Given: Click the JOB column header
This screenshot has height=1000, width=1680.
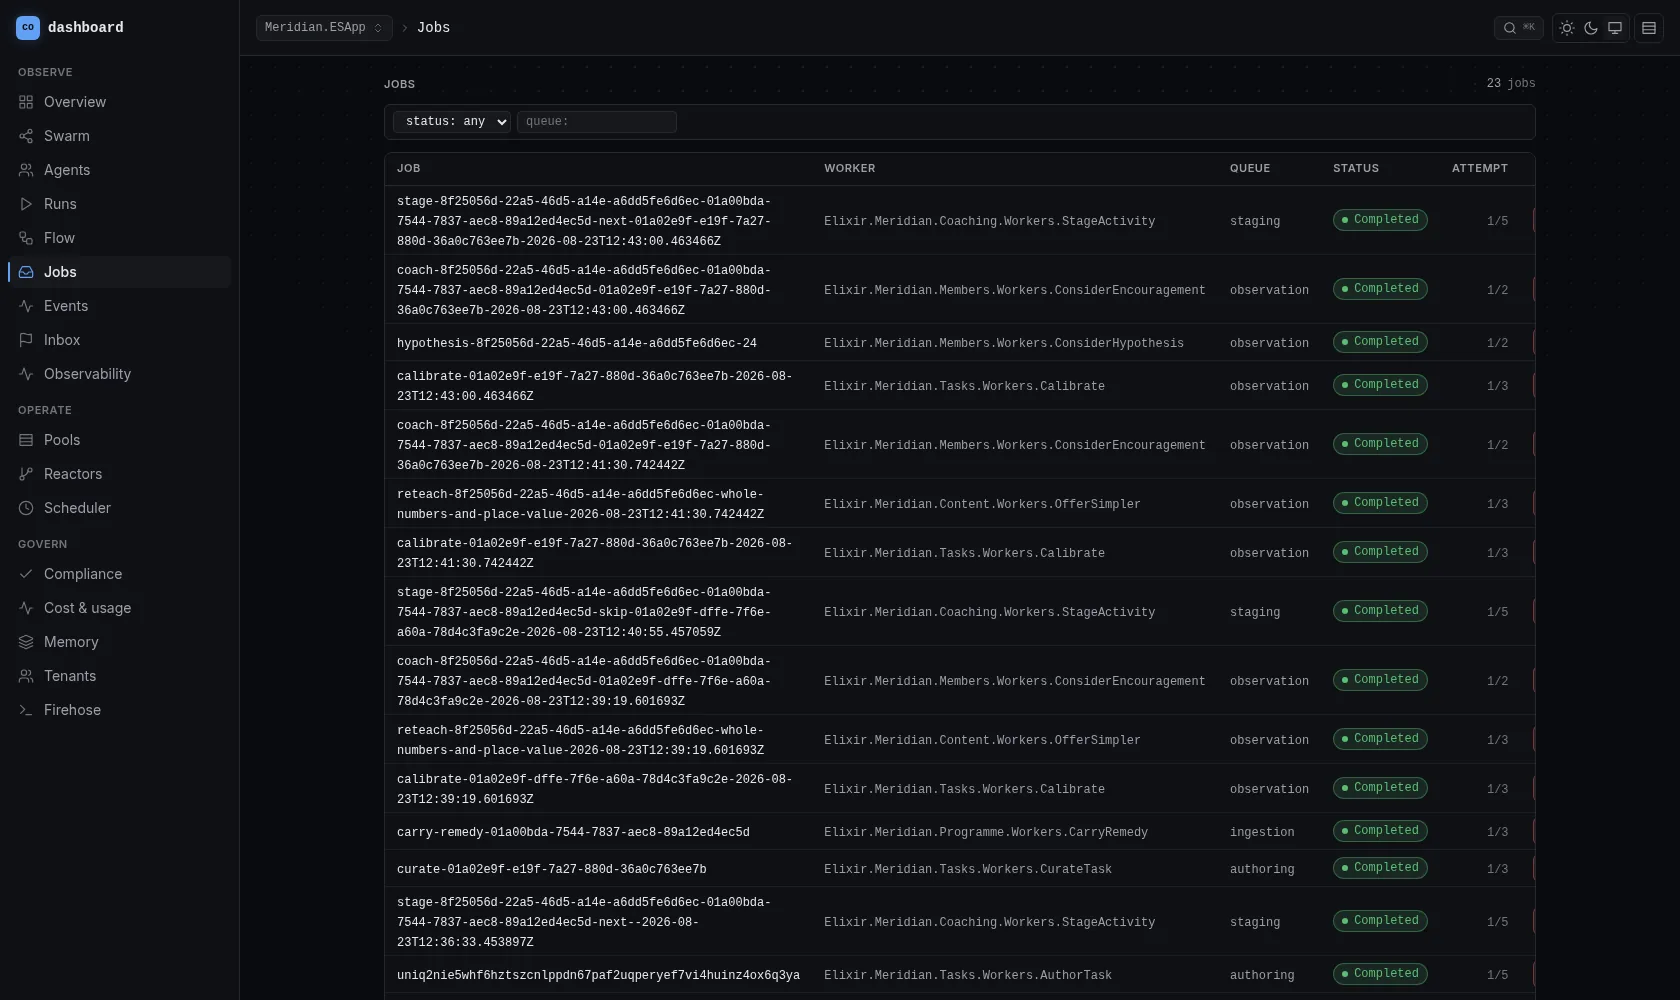Looking at the screenshot, I should point(408,169).
